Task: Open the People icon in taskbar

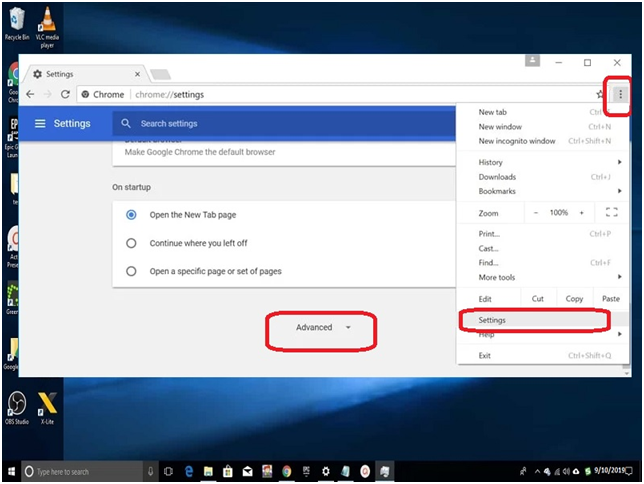Action: click(x=523, y=471)
